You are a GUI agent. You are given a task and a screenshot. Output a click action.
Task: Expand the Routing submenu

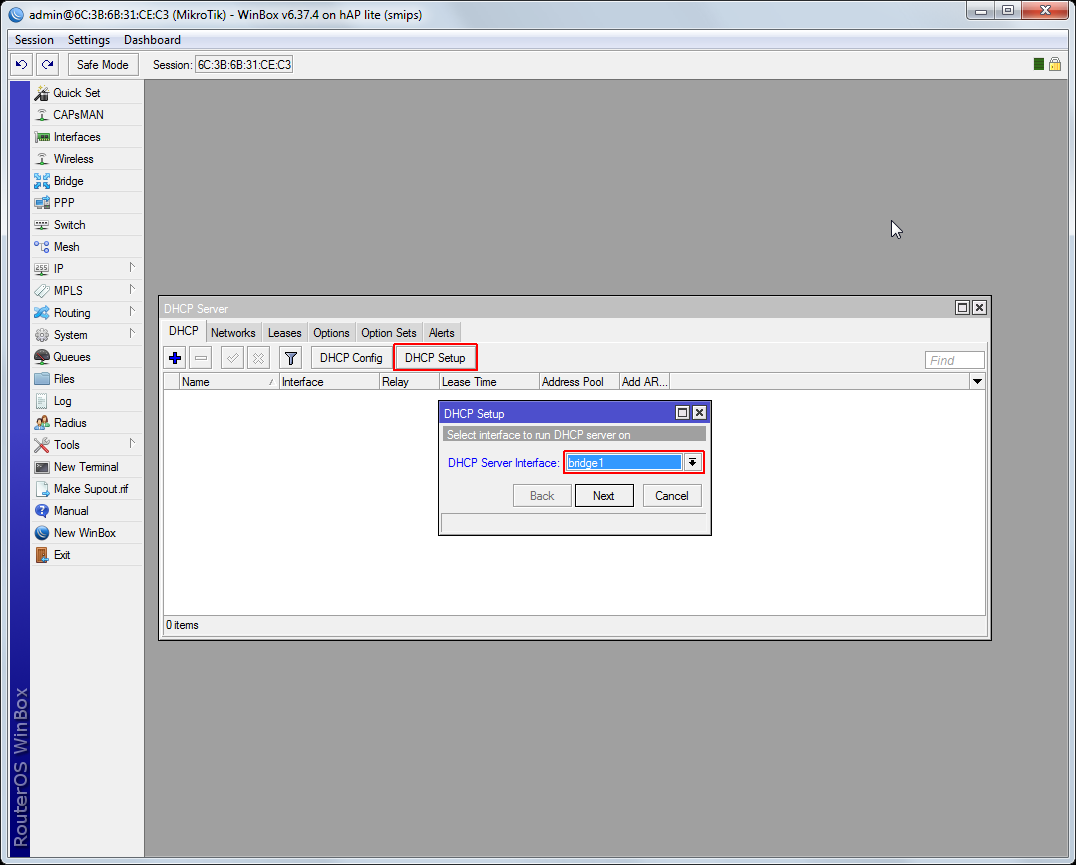(x=72, y=313)
